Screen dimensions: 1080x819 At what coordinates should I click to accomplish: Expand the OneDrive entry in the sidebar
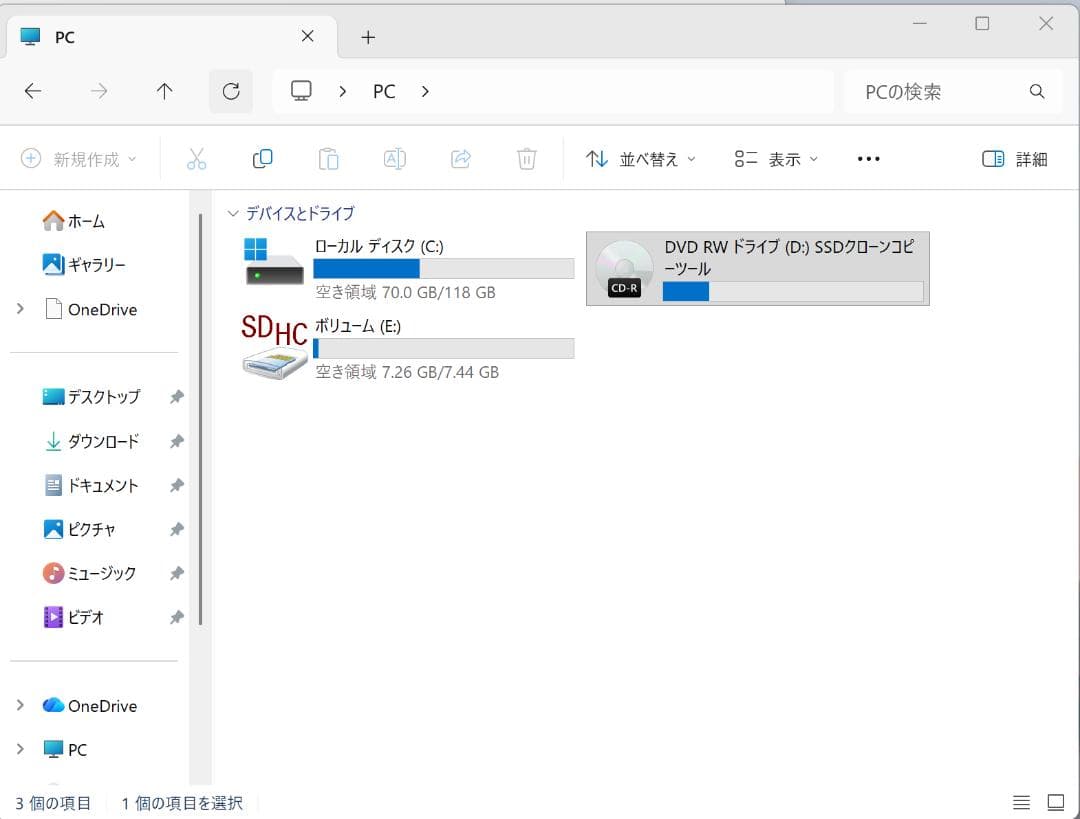coord(22,309)
